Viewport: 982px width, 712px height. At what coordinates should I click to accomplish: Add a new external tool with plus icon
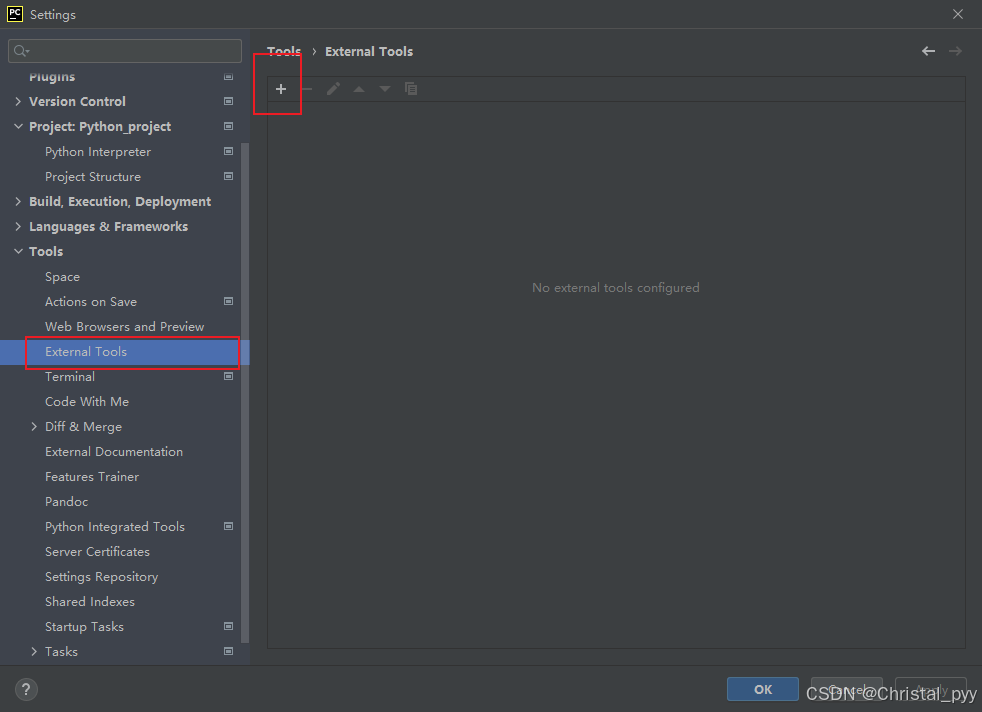(281, 89)
